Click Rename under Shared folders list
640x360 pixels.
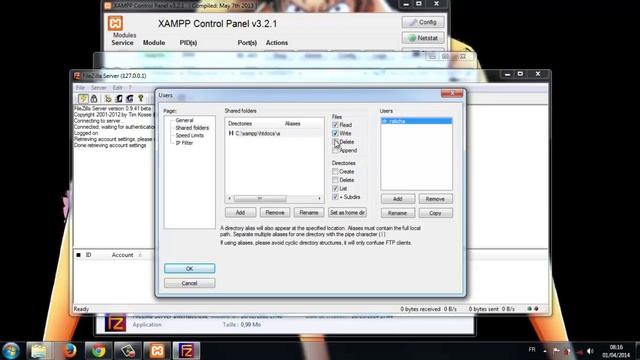tap(309, 213)
